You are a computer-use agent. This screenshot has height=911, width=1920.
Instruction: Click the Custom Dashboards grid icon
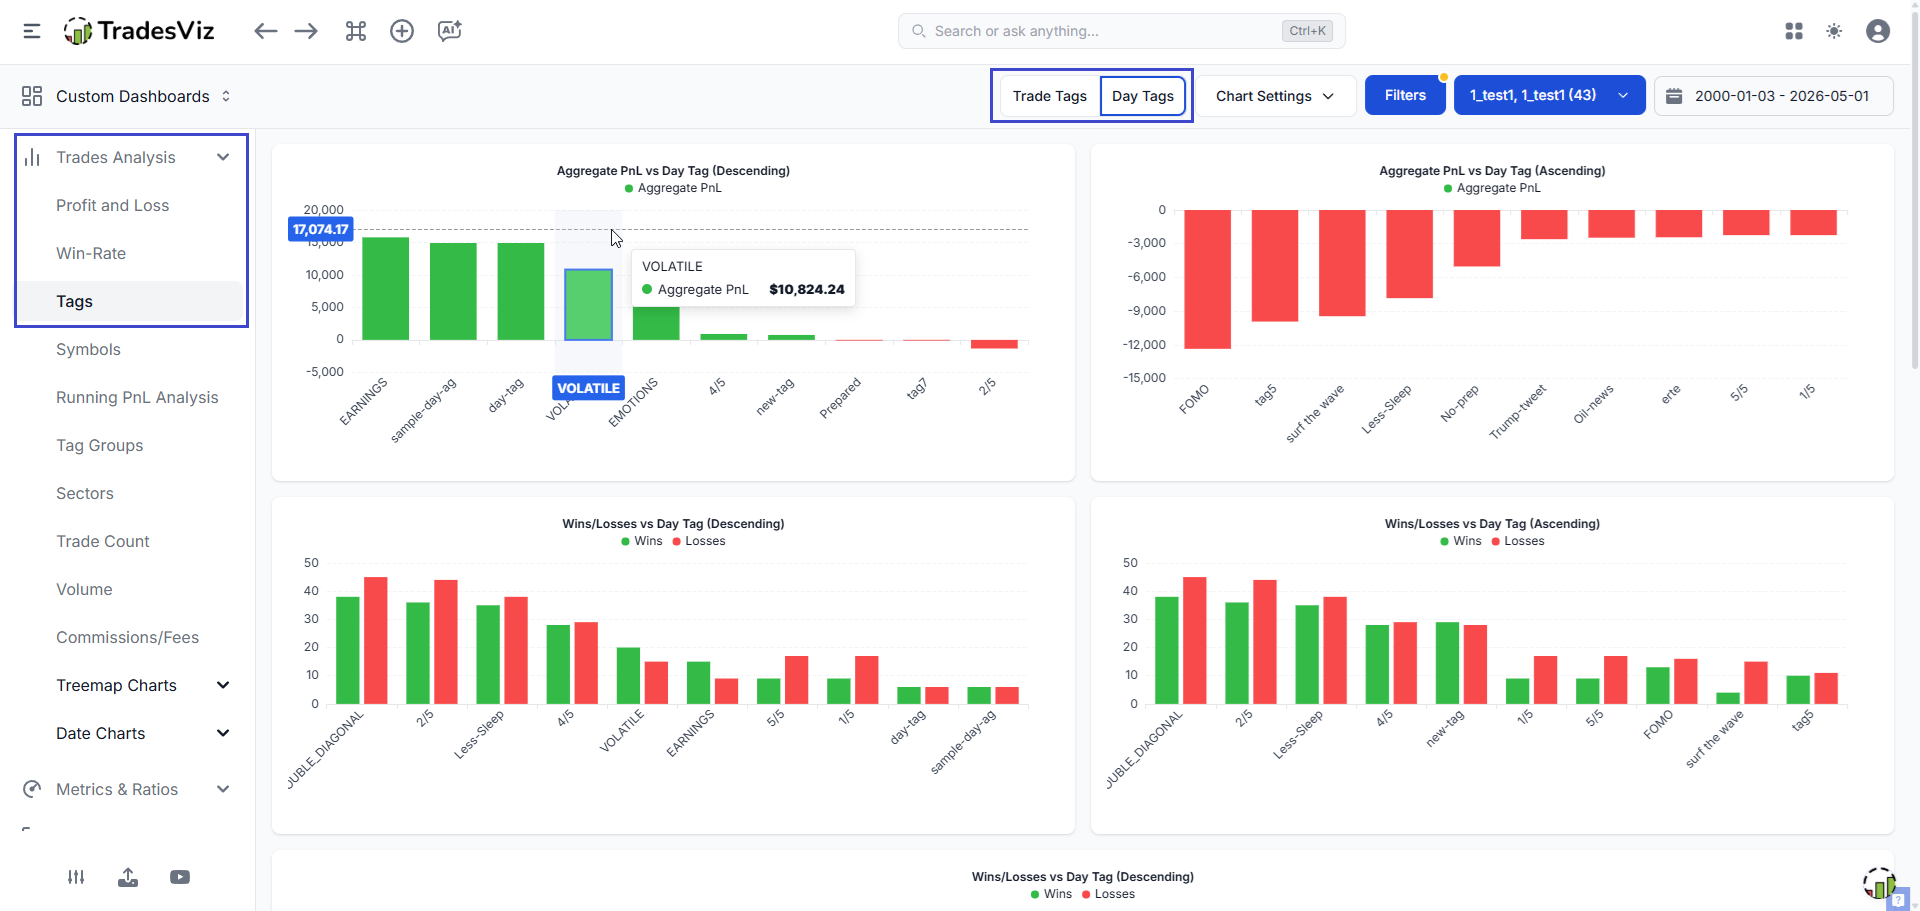pos(32,96)
